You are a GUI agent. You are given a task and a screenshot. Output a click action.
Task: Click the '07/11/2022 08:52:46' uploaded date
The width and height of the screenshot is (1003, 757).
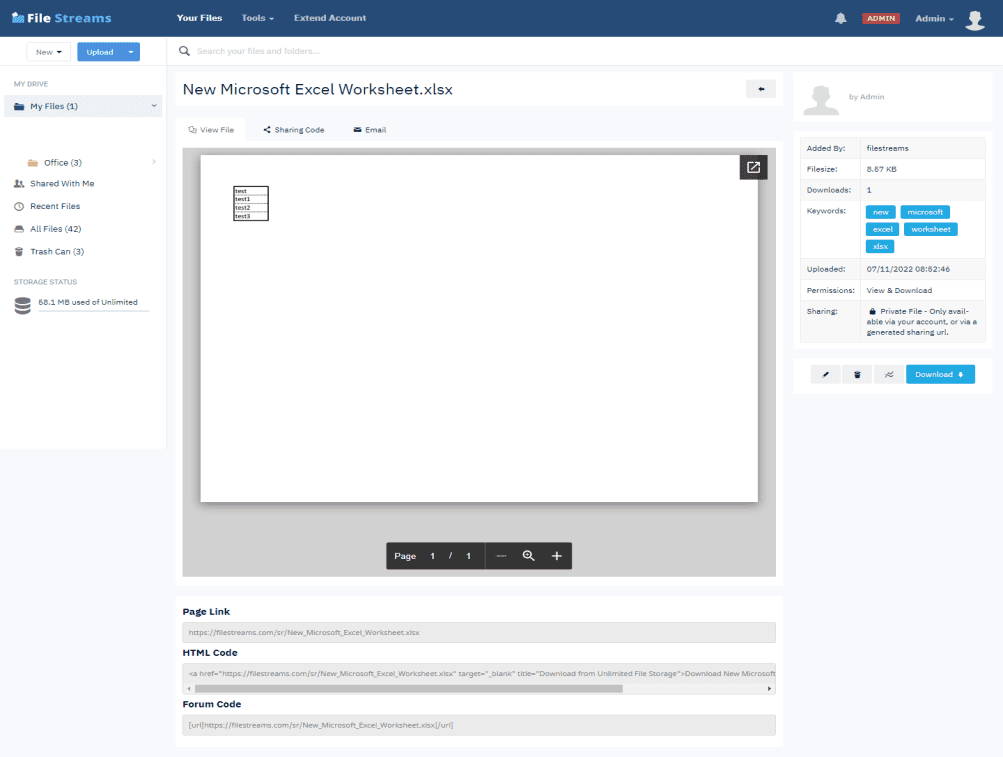908,269
